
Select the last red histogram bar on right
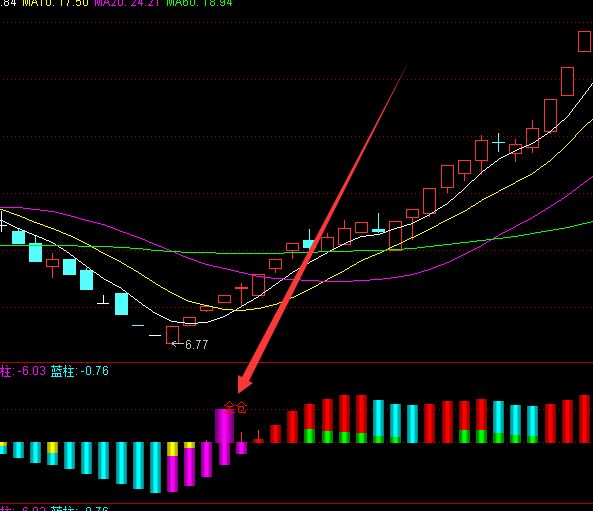tap(584, 419)
